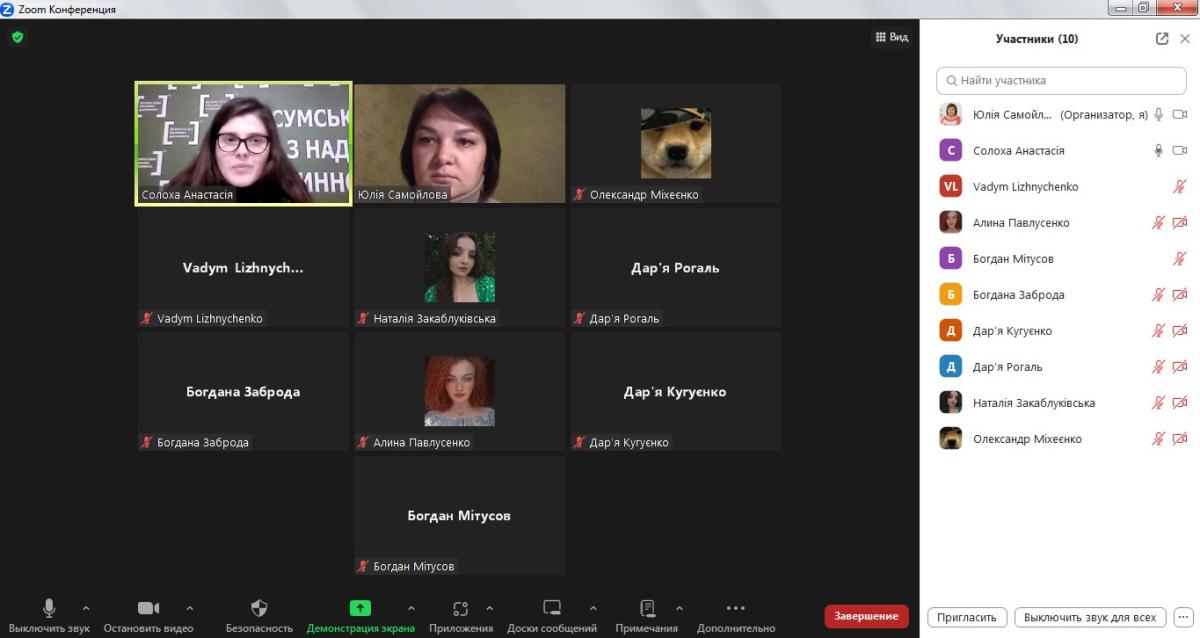
Task: Toggle the microphone icon for Солоха Анастасія
Action: (1158, 151)
